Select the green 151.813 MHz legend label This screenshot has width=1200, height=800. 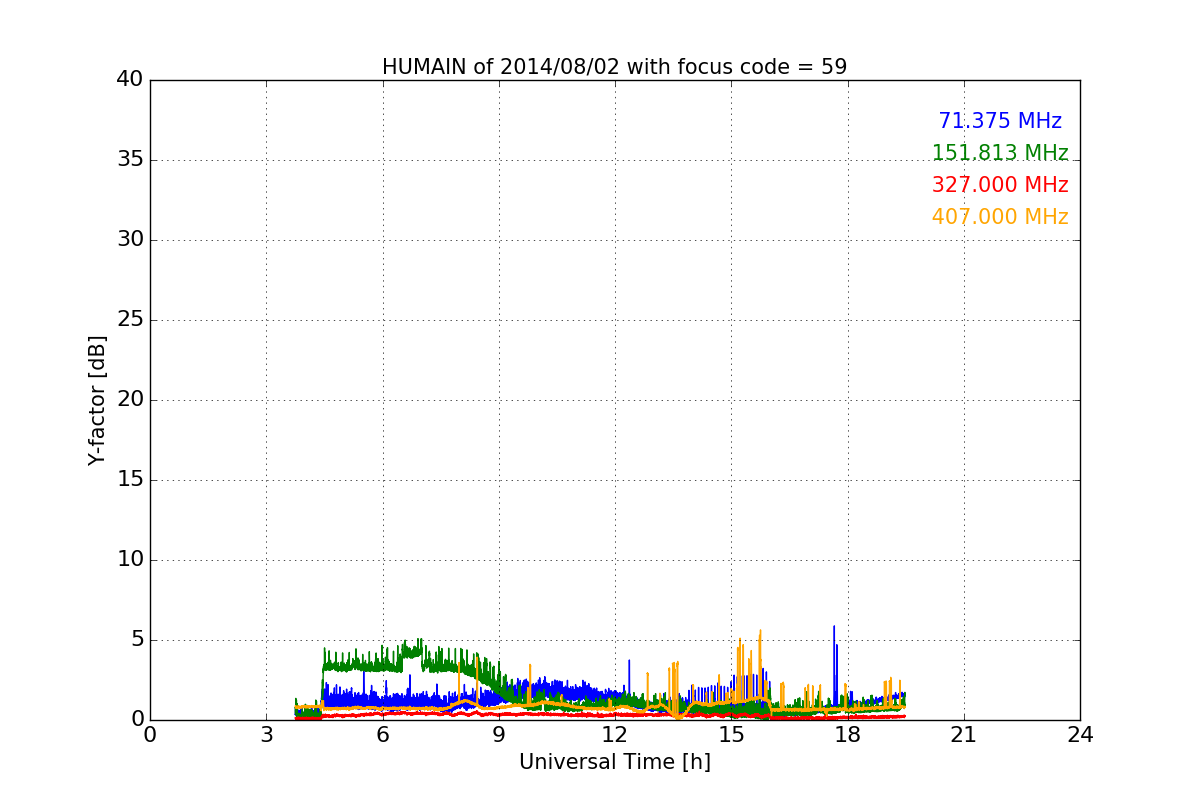coord(1000,153)
